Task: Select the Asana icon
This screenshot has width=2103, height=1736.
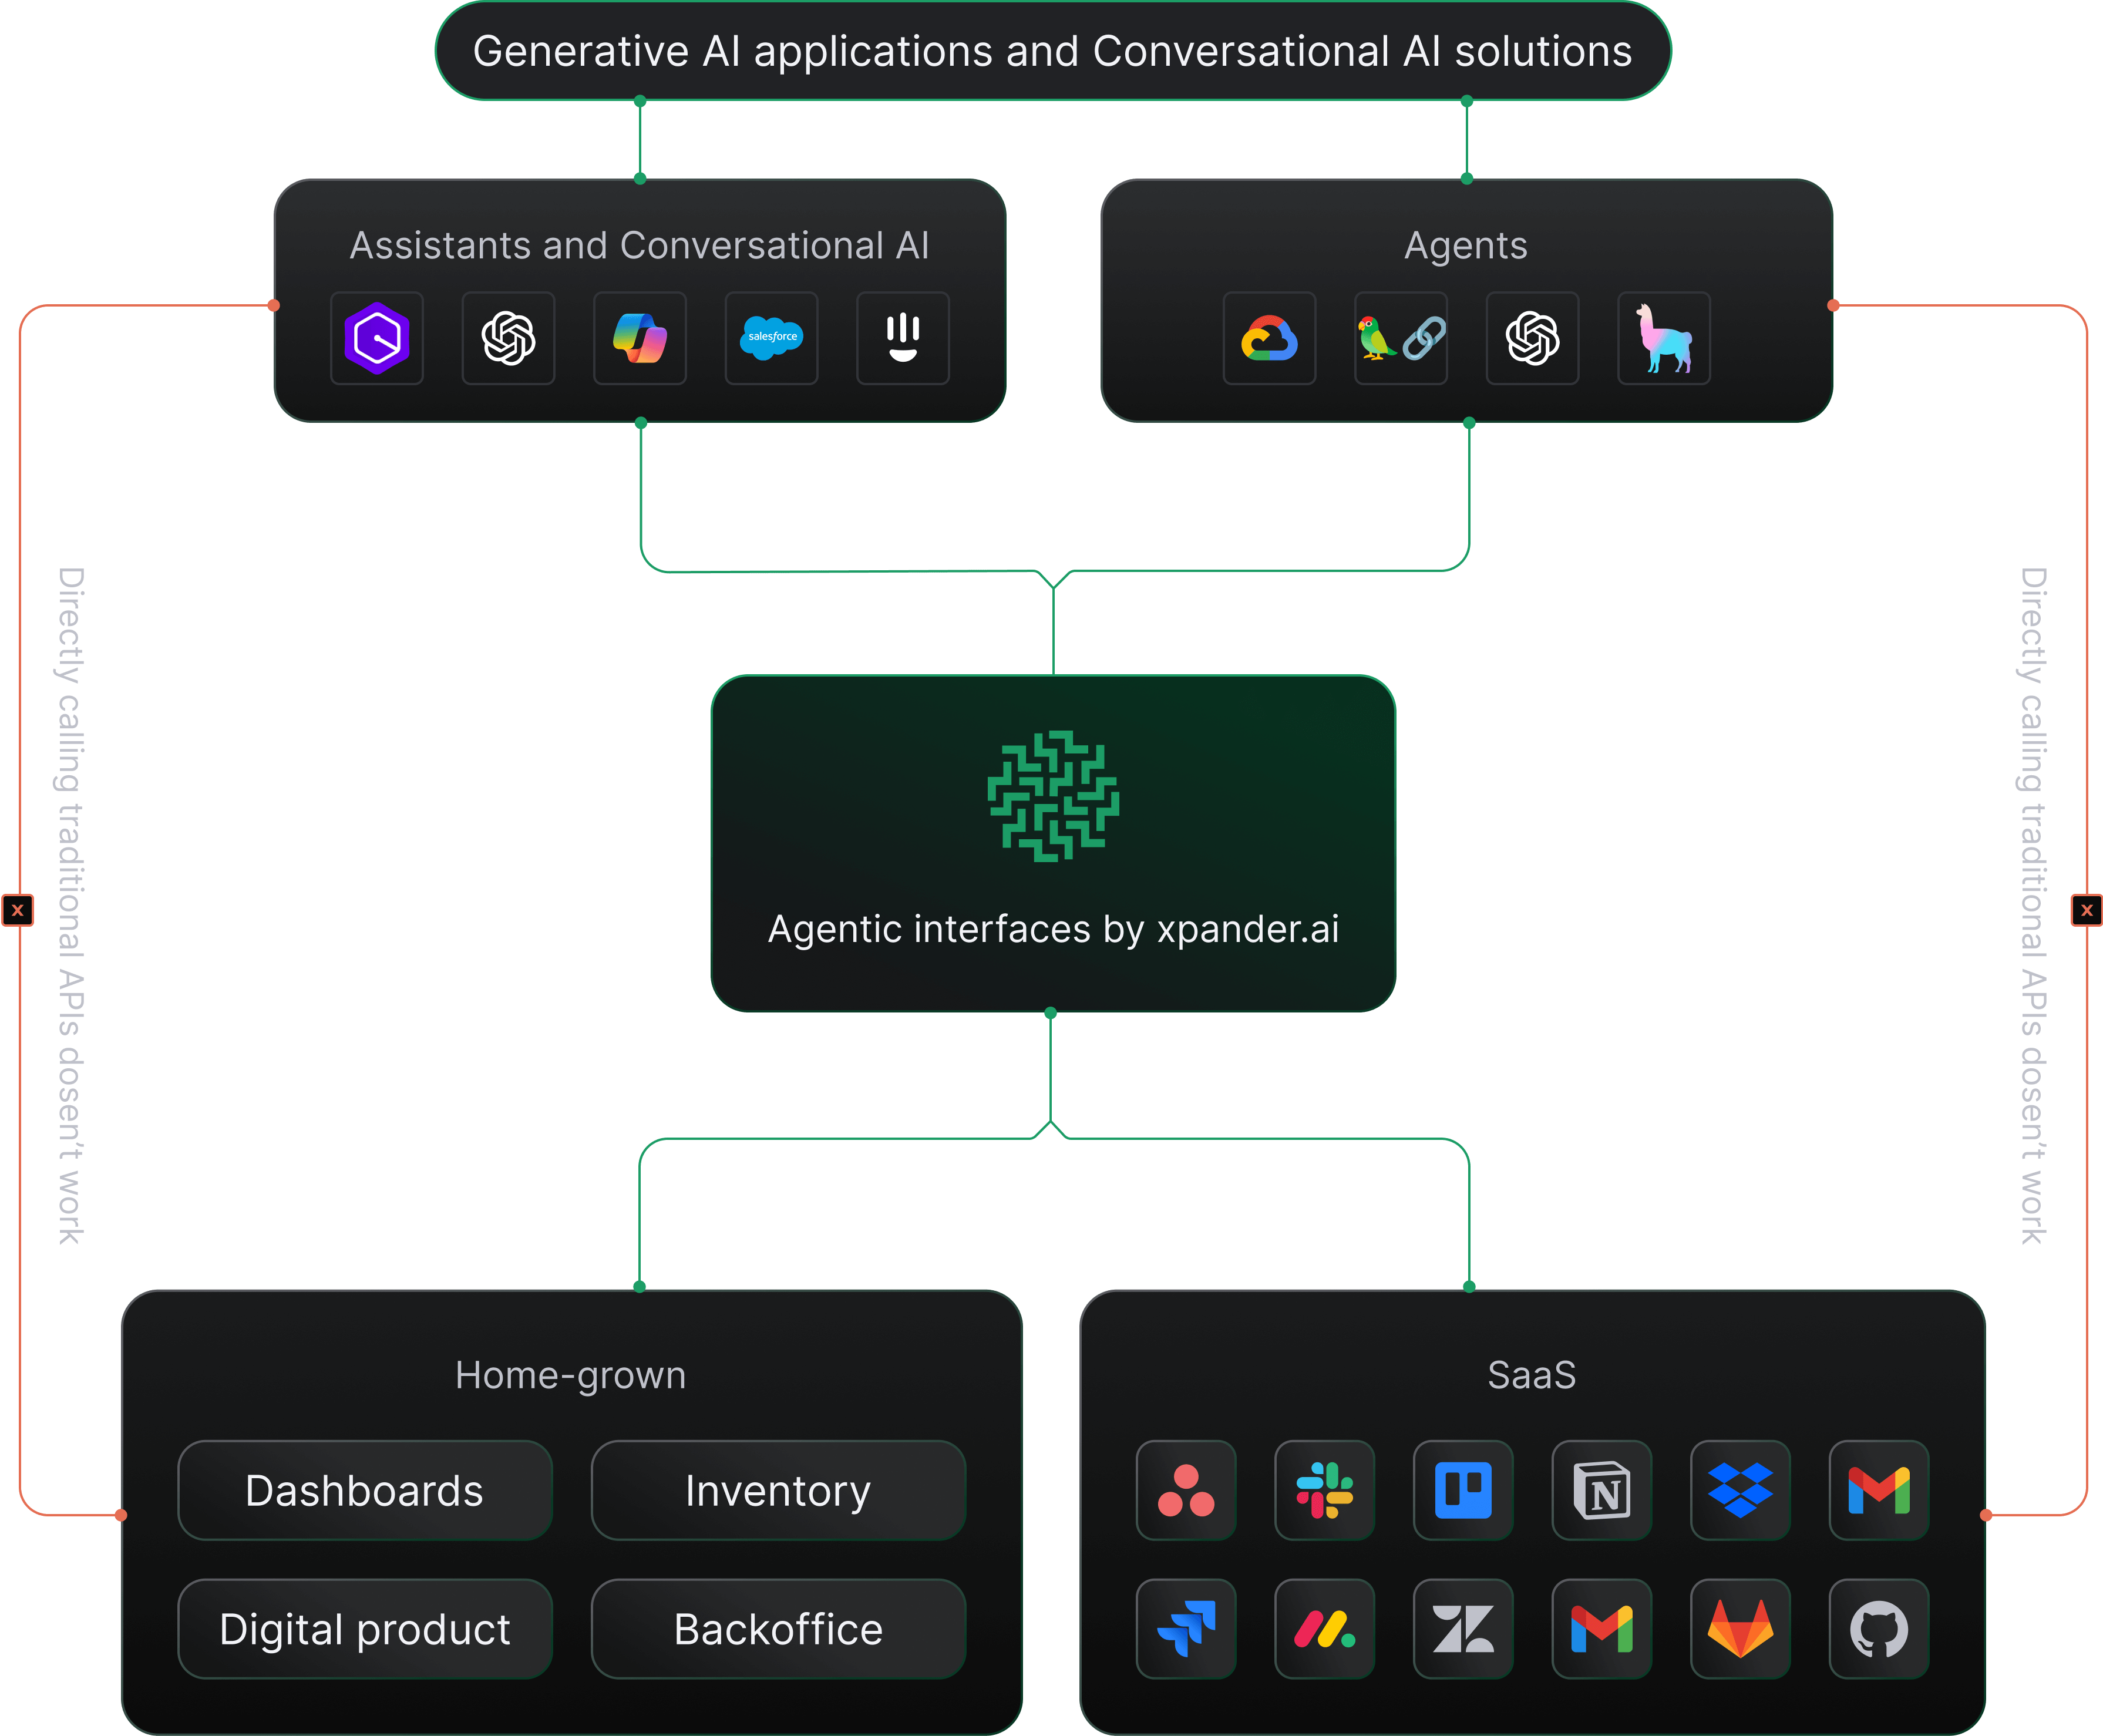Action: [x=1186, y=1491]
